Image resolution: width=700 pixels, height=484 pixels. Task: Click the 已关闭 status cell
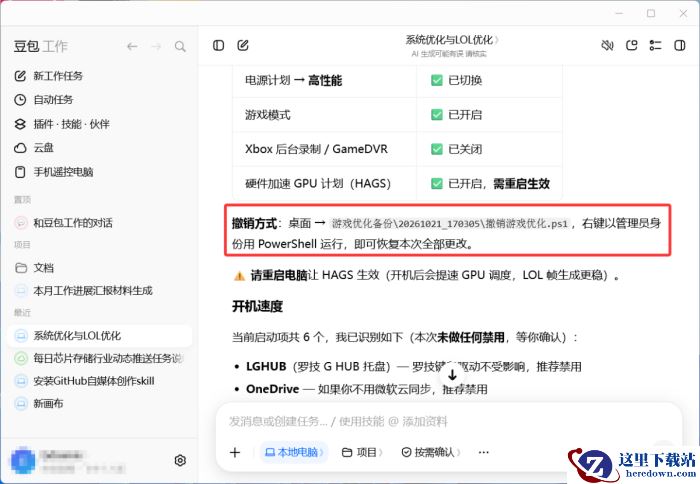(x=489, y=149)
